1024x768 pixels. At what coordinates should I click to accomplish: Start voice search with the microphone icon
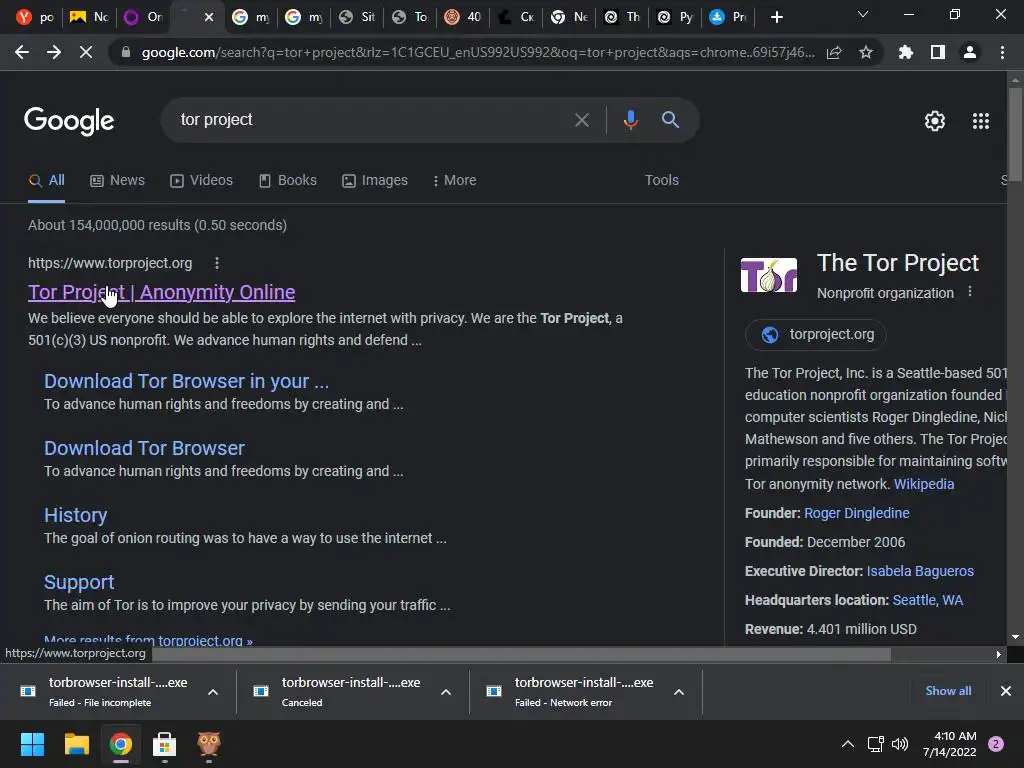pos(630,120)
